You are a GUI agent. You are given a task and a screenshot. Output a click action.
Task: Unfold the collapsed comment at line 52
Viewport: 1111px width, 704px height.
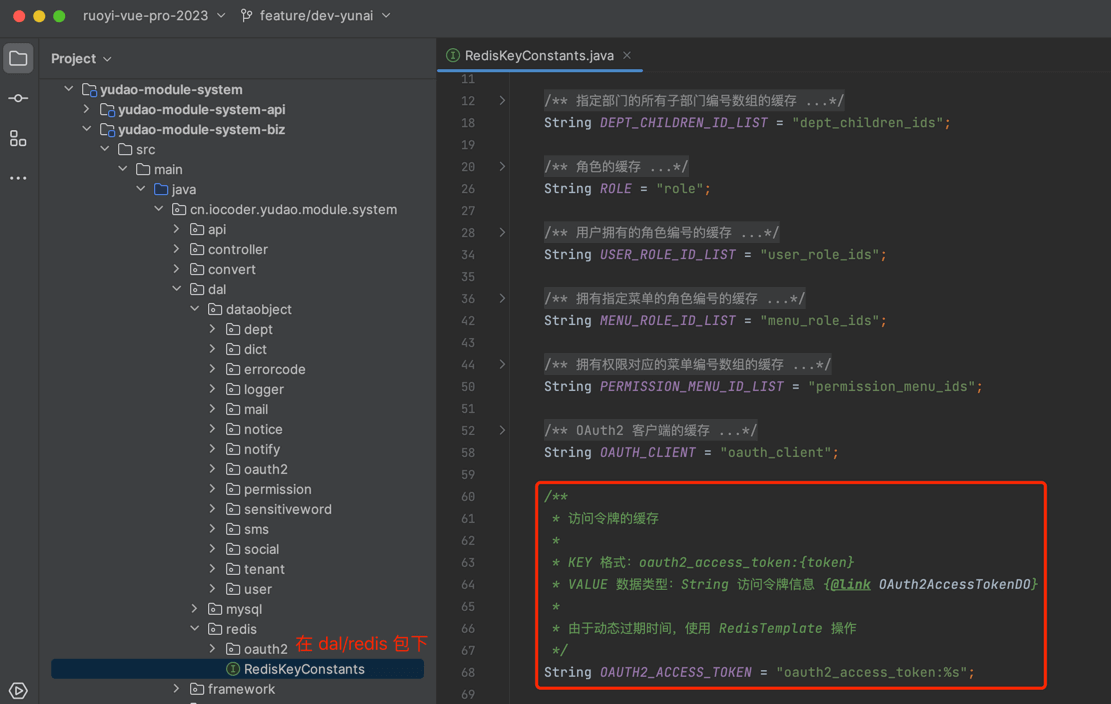click(x=502, y=431)
